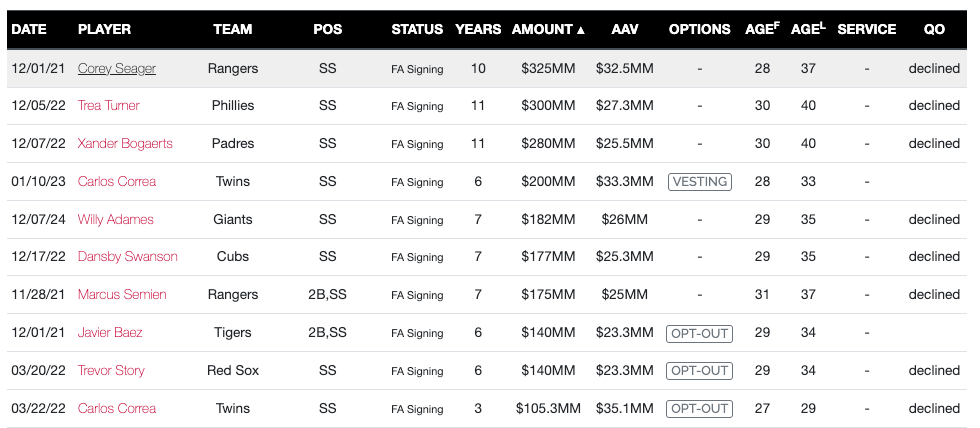Sort contracts by AAV column header
The height and width of the screenshot is (428, 980).
[625, 29]
